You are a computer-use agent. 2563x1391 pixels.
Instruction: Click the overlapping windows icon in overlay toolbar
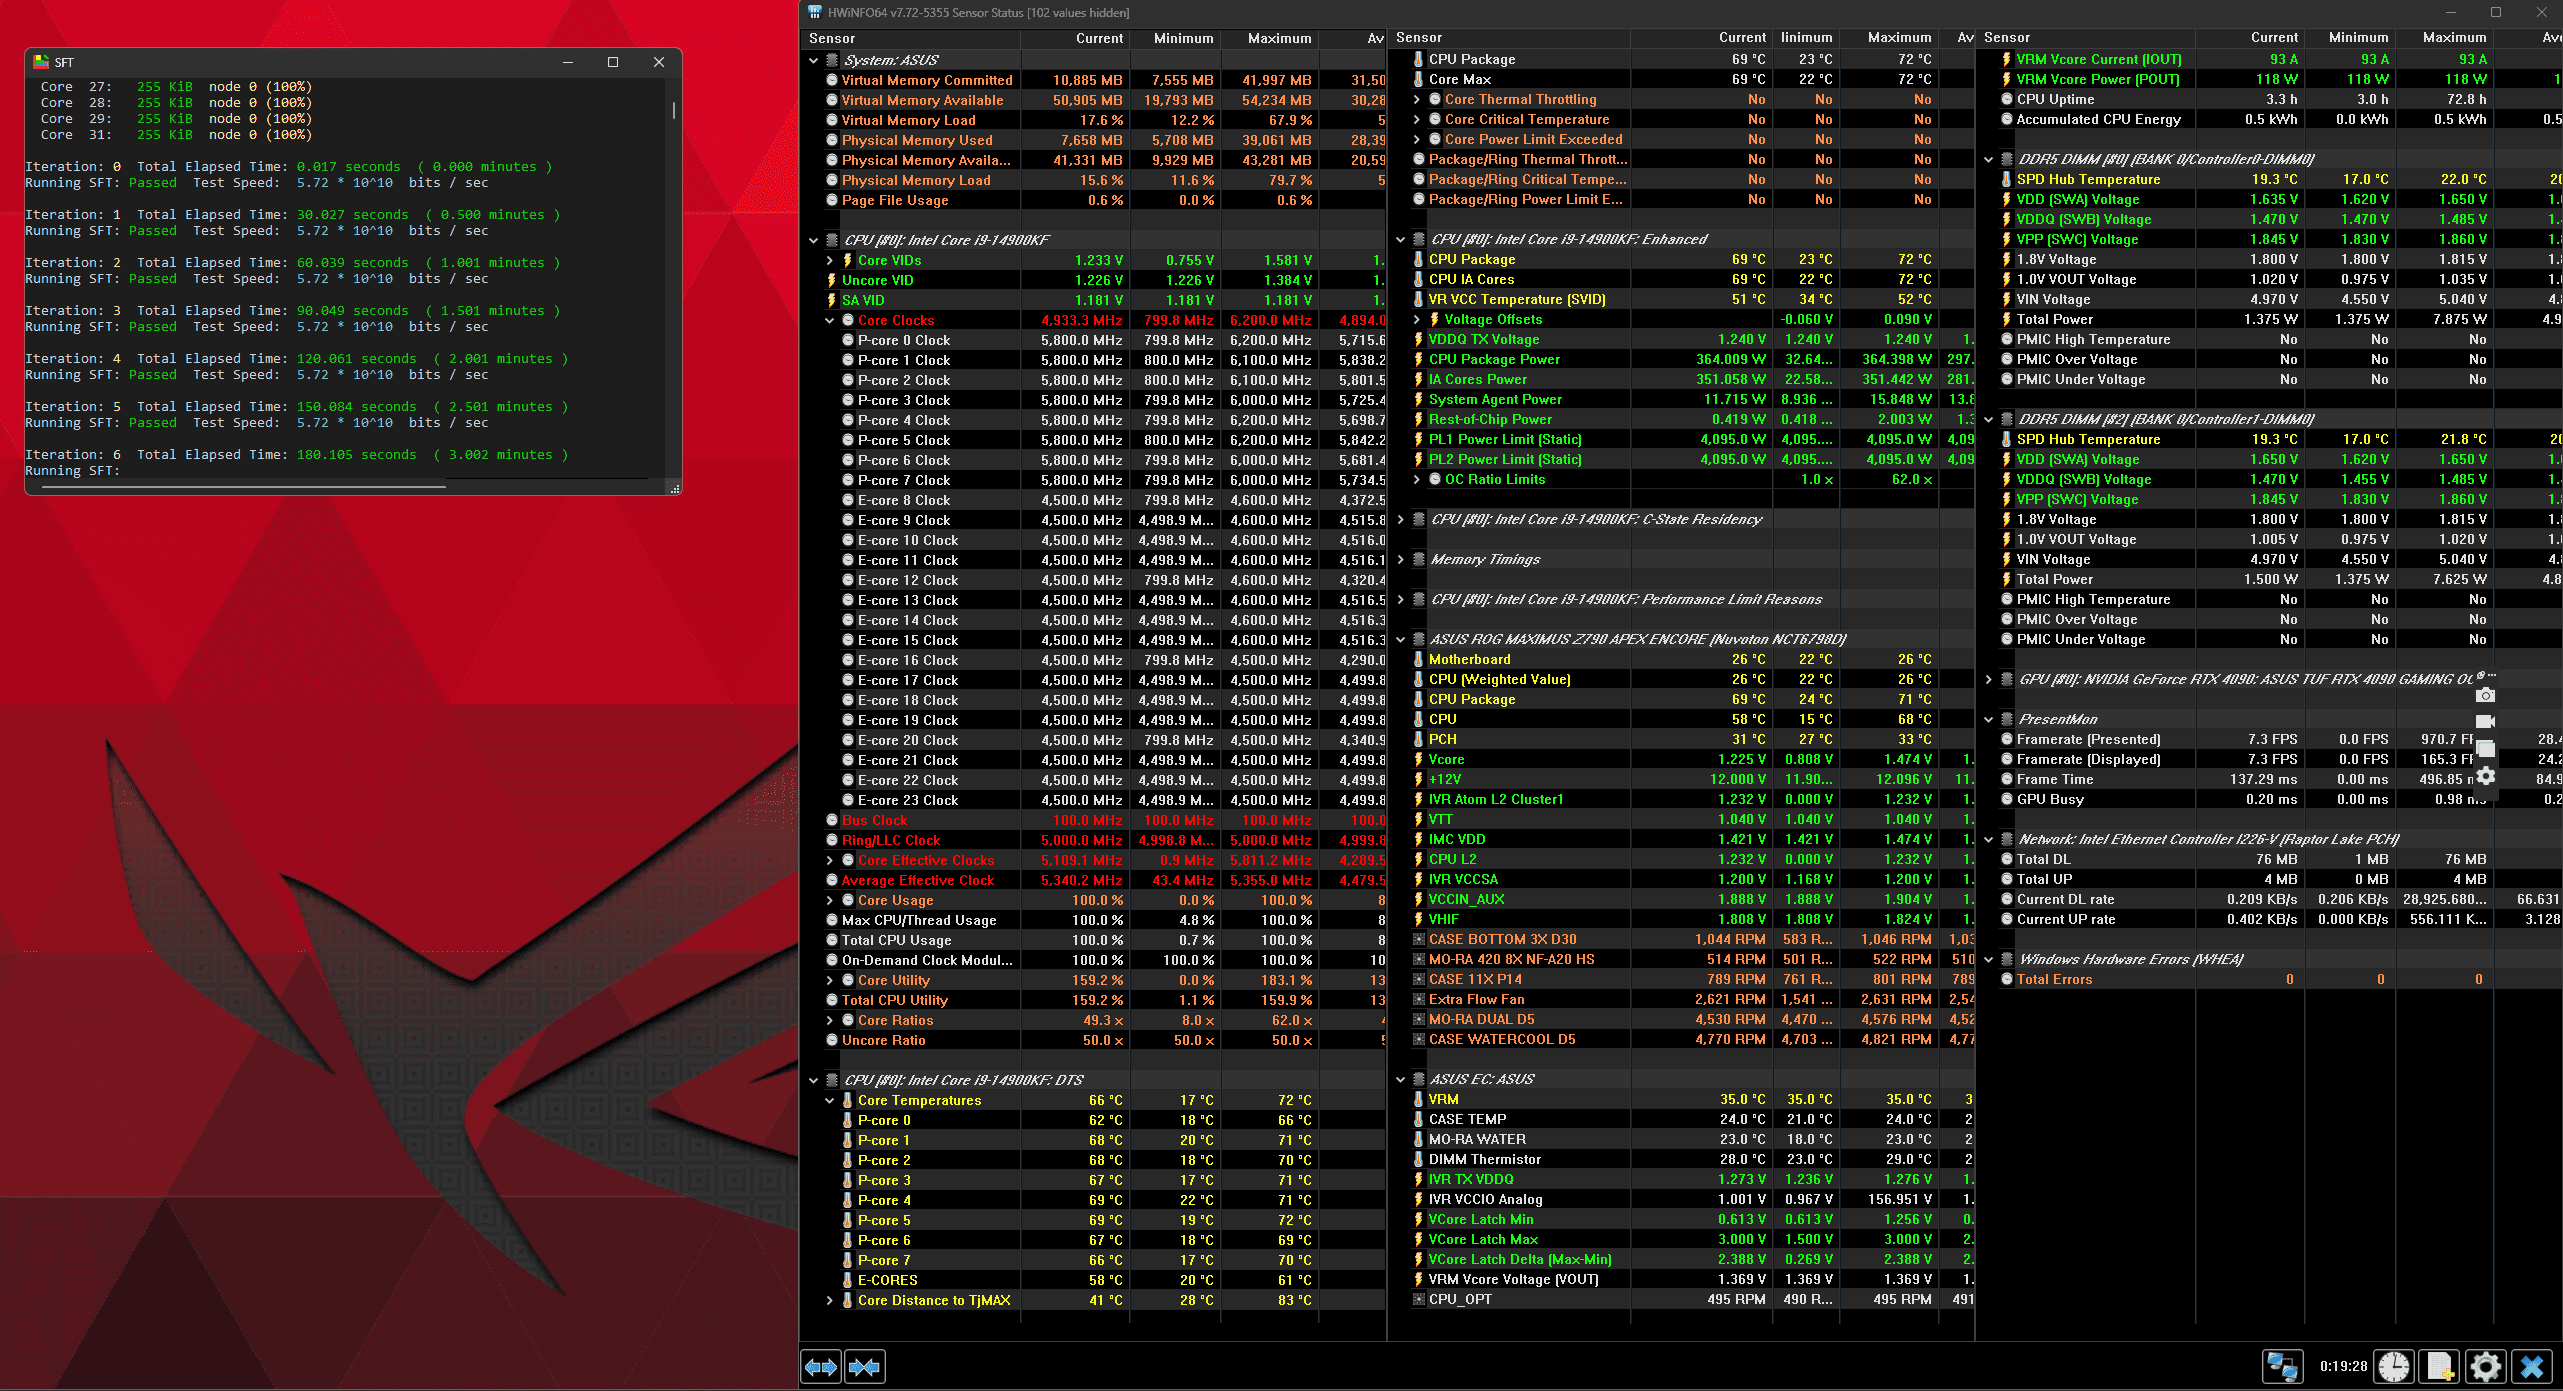point(2485,749)
